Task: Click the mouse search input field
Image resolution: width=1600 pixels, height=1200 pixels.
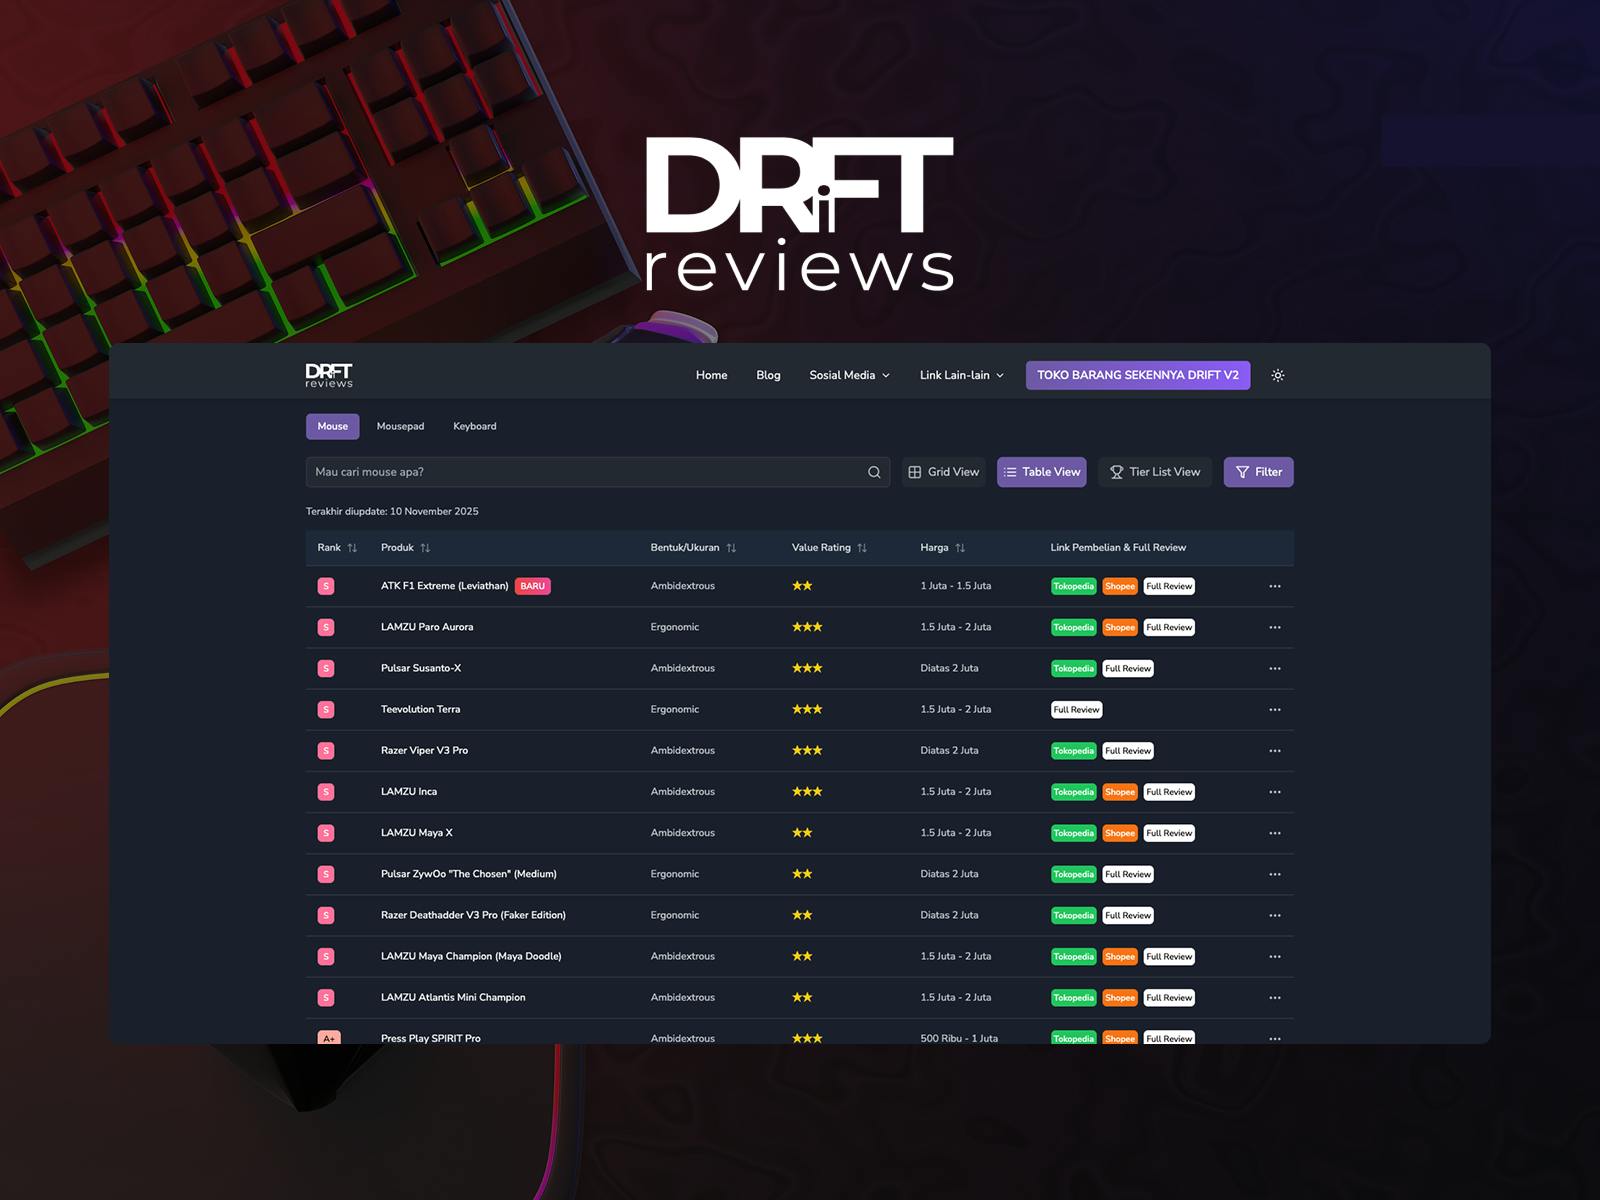Action: 598,472
